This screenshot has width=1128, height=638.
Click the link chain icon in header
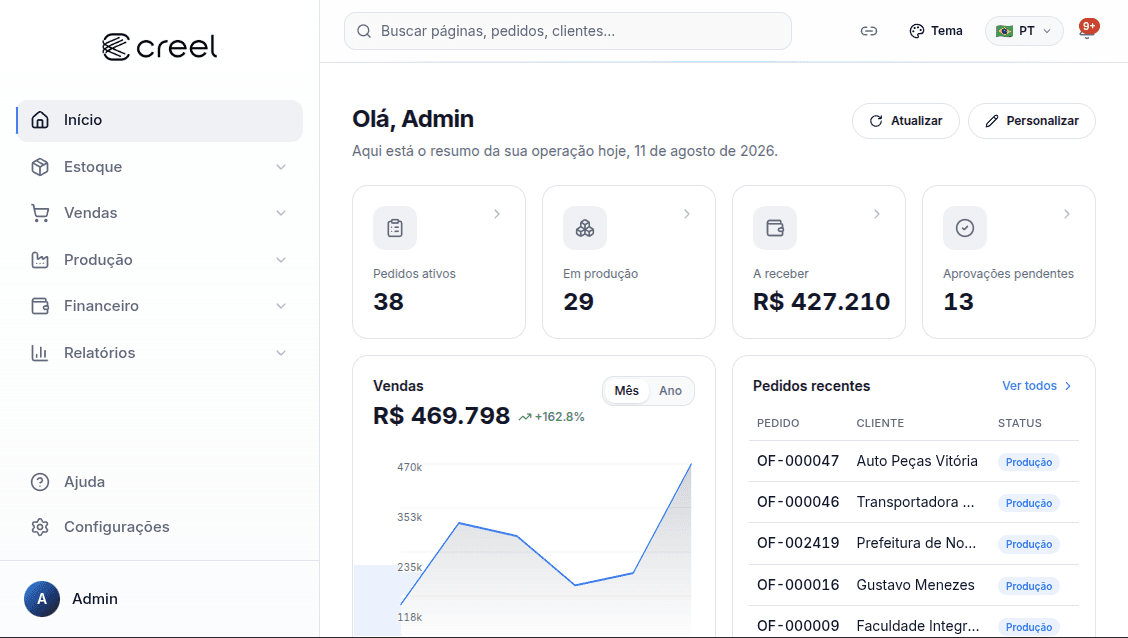pyautogui.click(x=869, y=31)
